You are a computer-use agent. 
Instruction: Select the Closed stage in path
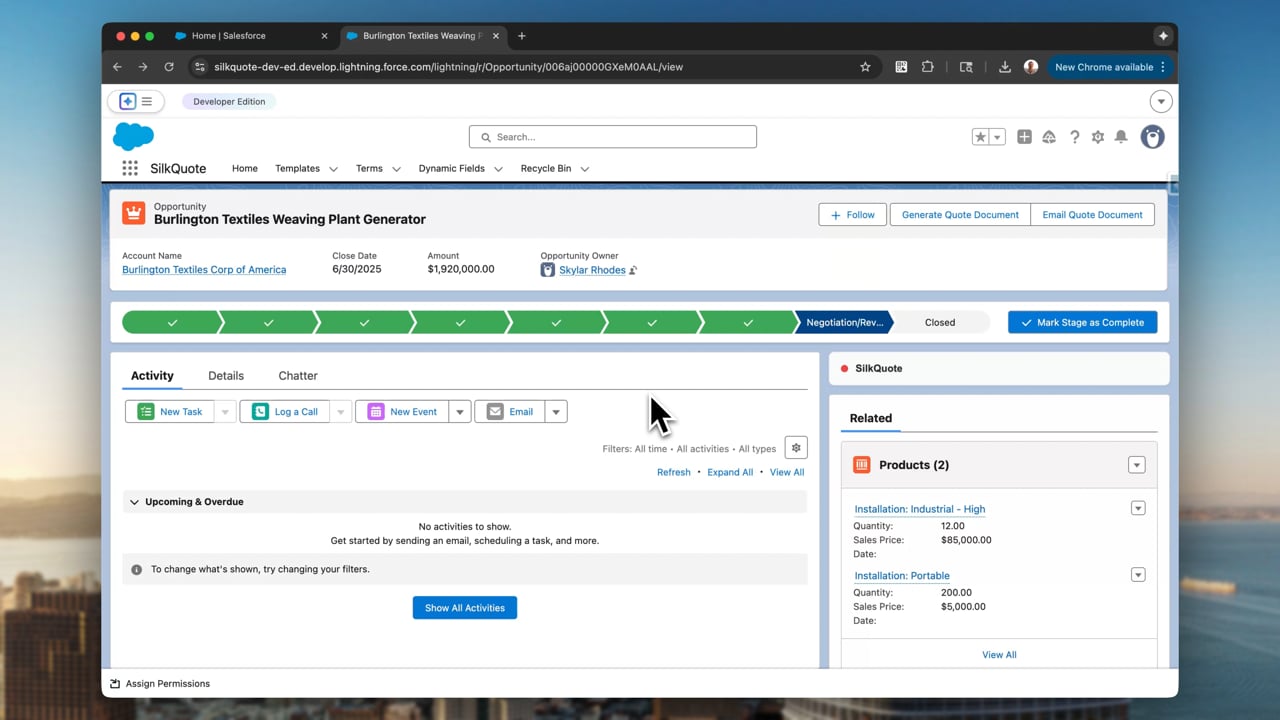[x=939, y=322]
